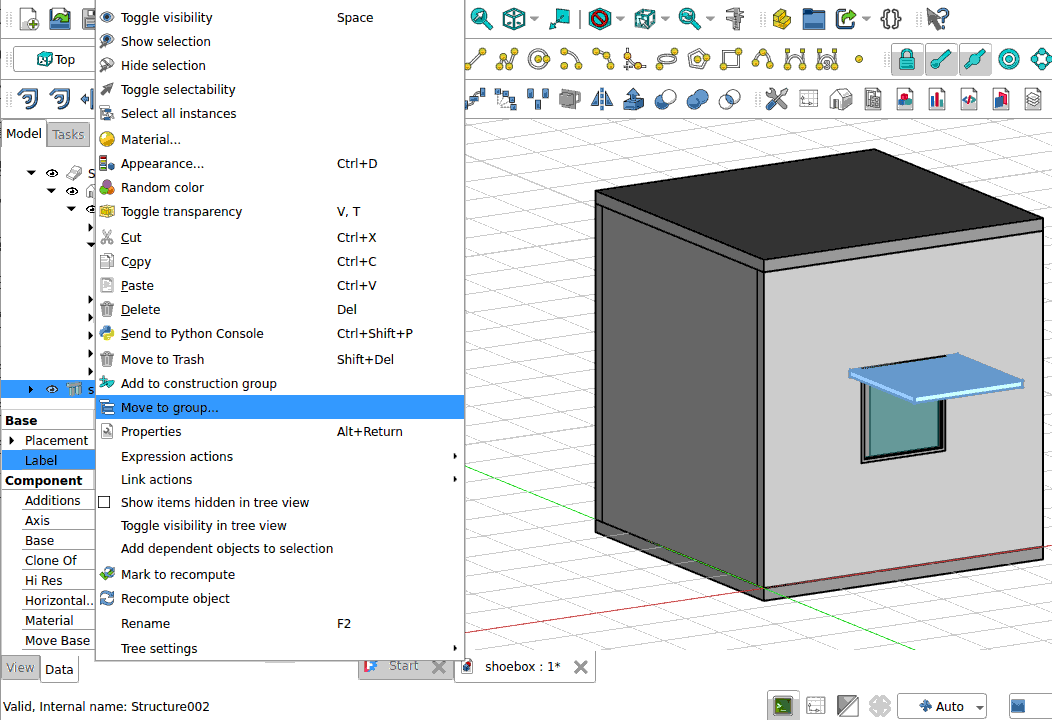Click the blue awning on the 3D model
Screen dimensions: 1052x720
tap(930, 374)
